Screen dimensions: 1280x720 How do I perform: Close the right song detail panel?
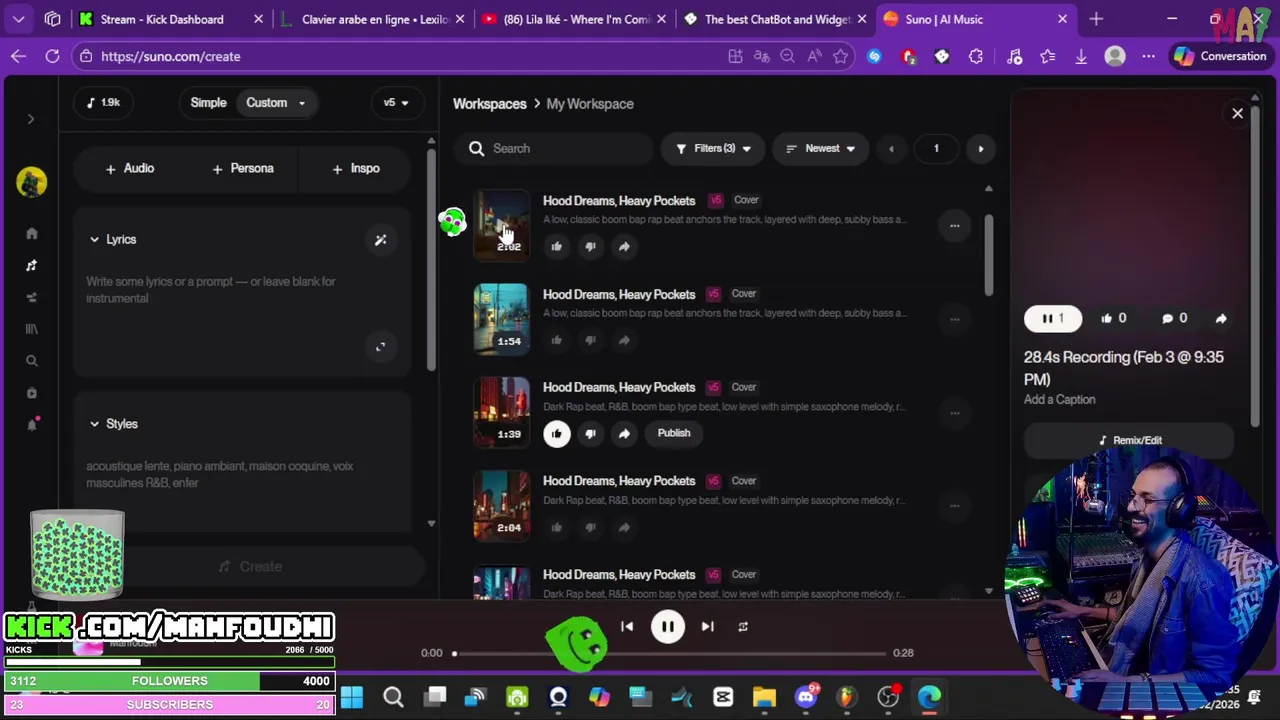pyautogui.click(x=1237, y=113)
